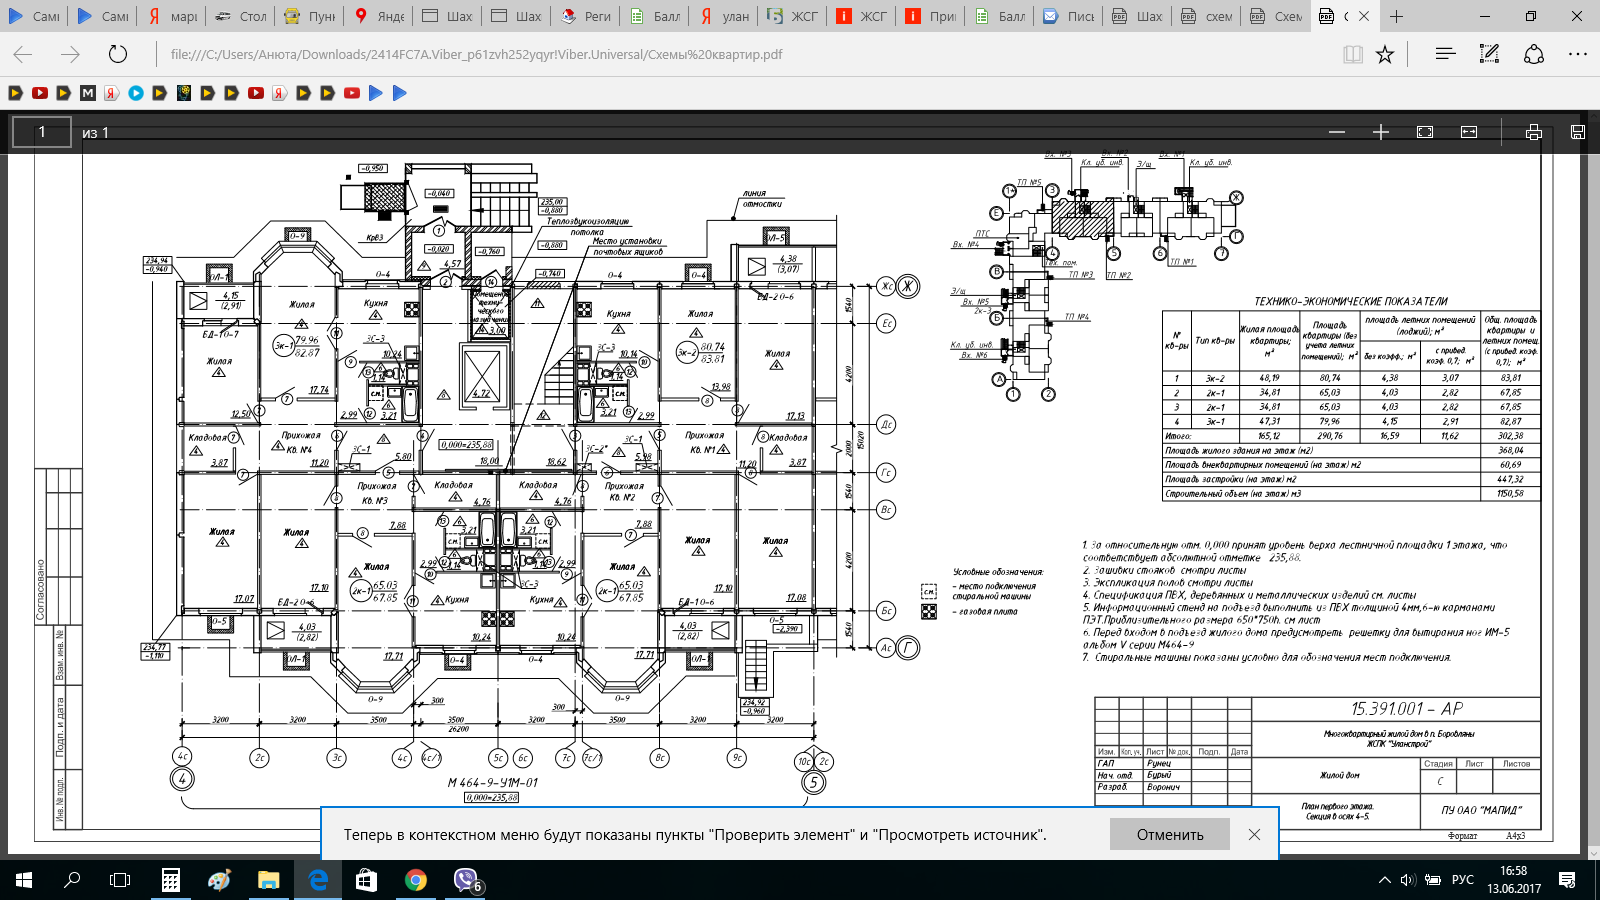Open Edge's More actions menu
Viewport: 1600px width, 900px height.
tap(1578, 54)
